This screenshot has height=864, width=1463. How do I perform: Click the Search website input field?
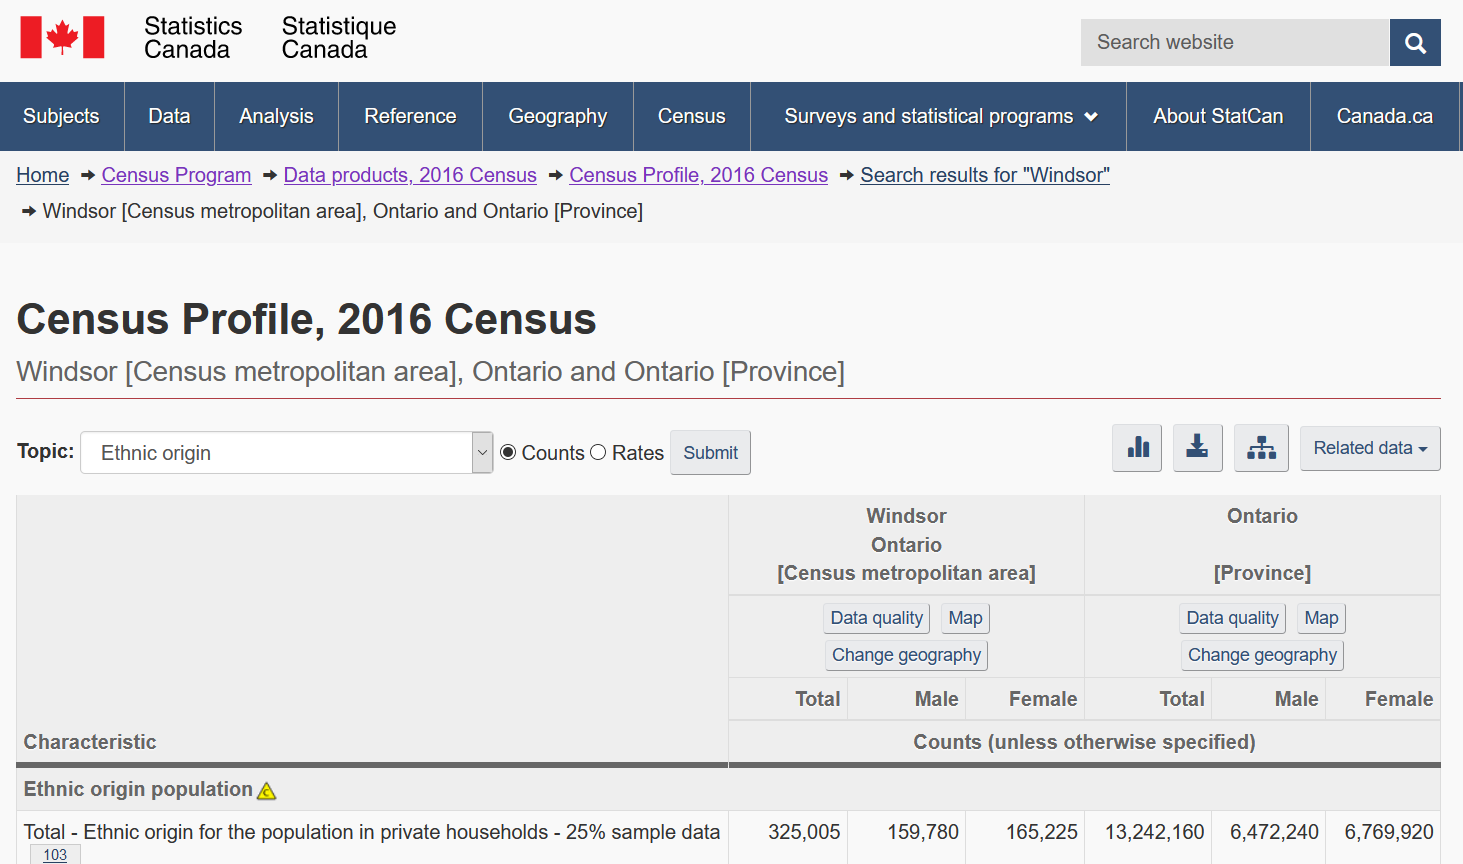click(x=1235, y=42)
